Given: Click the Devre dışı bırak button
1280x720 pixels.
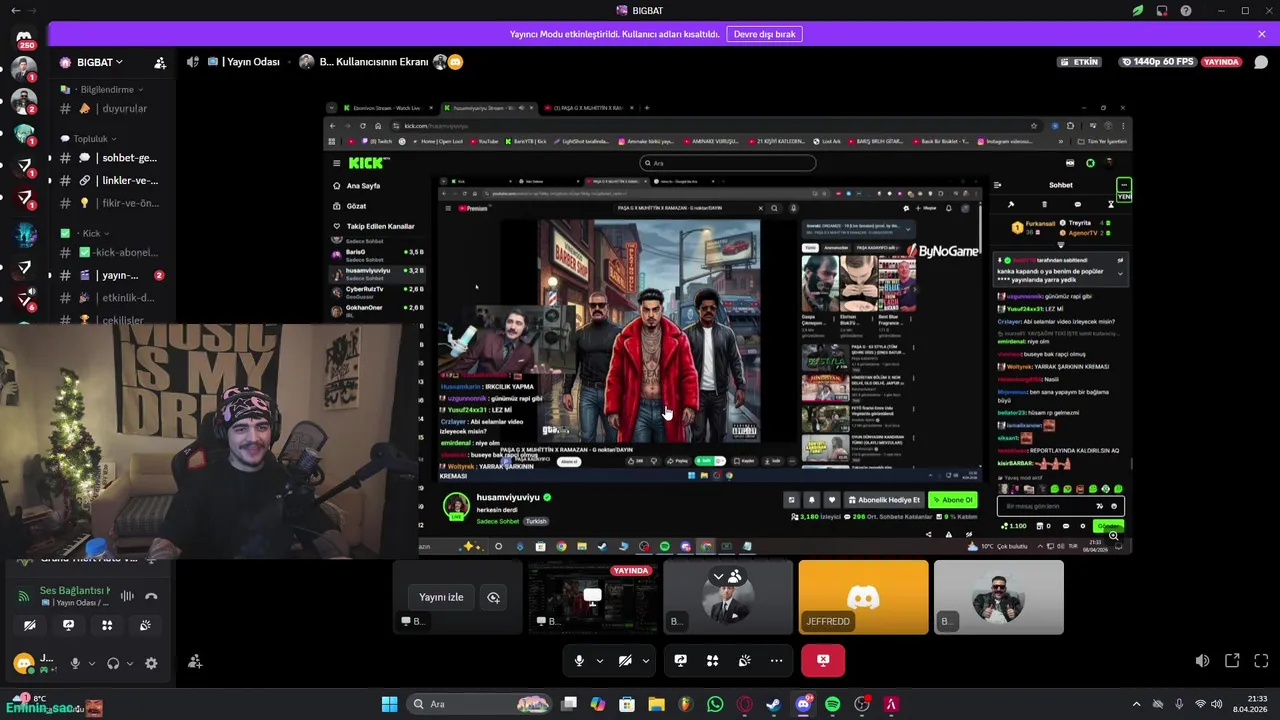Looking at the screenshot, I should (x=764, y=34).
